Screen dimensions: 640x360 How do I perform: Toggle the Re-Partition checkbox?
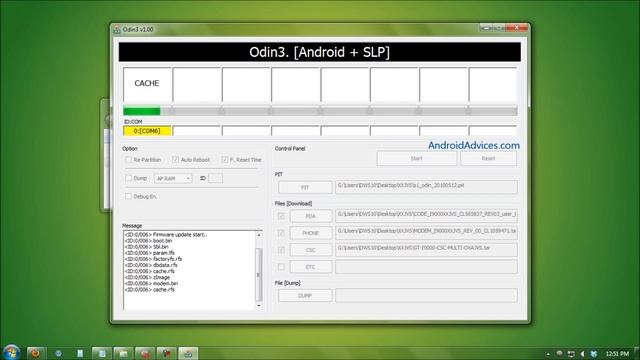[129, 160]
